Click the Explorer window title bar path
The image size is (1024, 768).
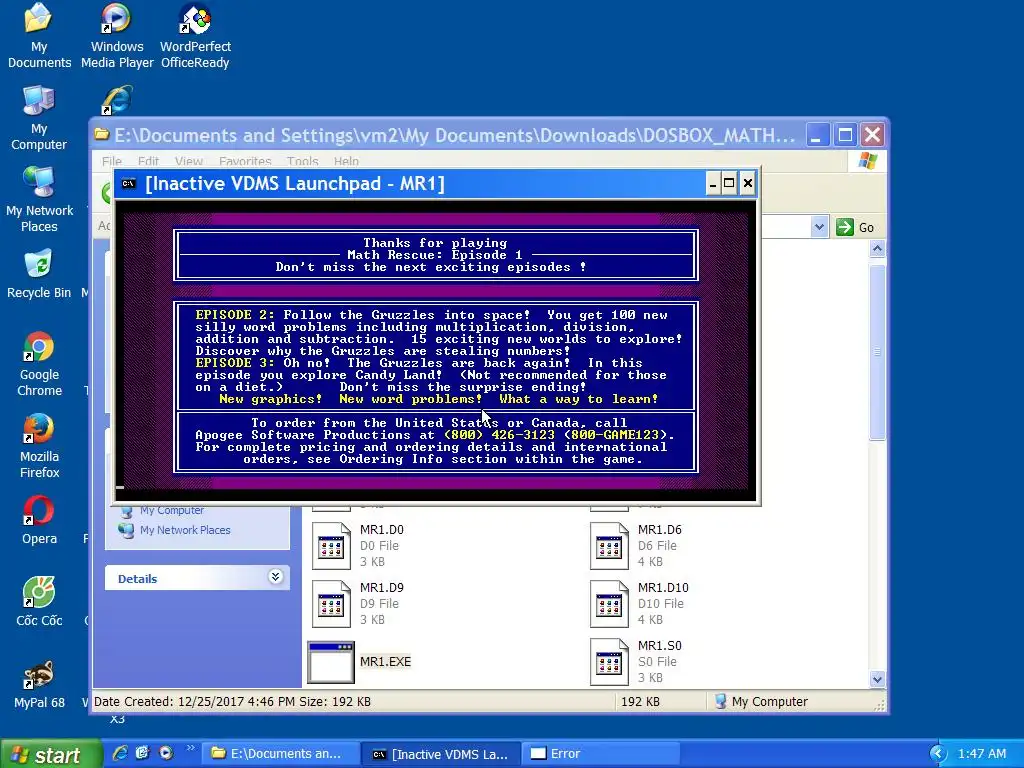pos(455,135)
